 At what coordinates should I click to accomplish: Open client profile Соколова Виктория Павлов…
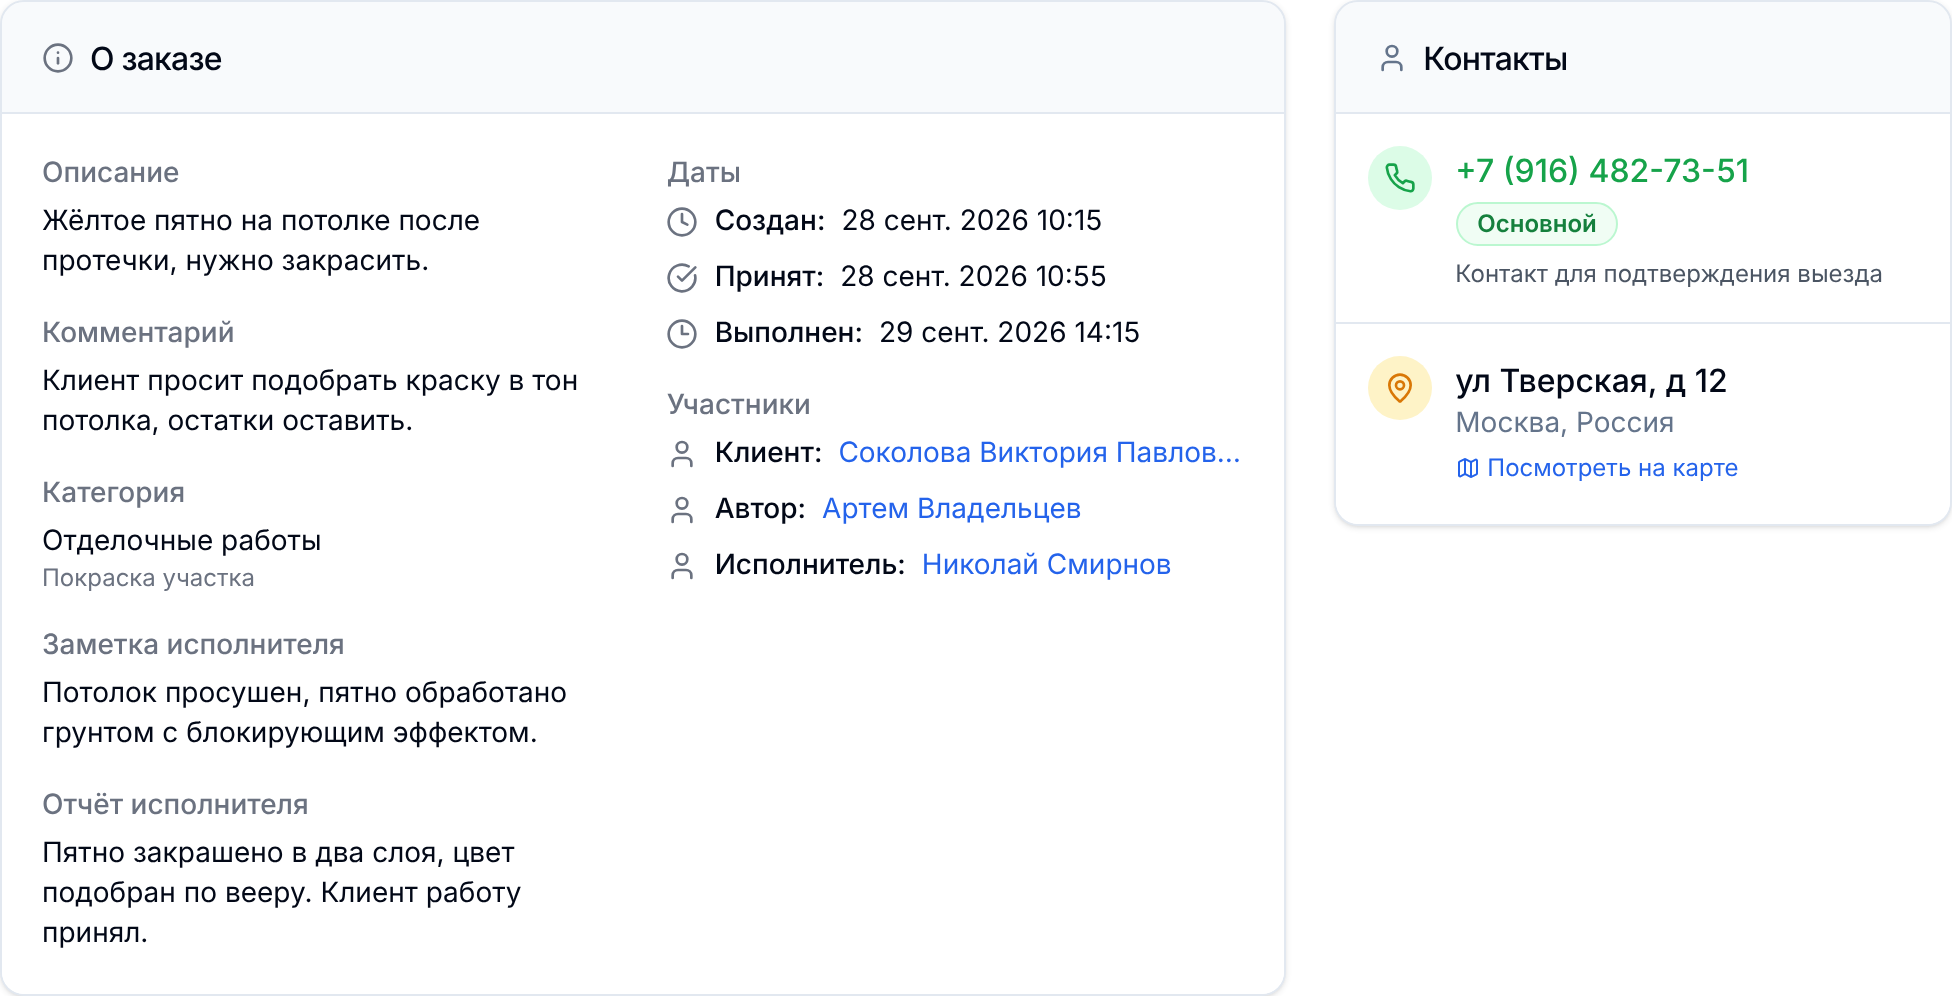point(1039,453)
